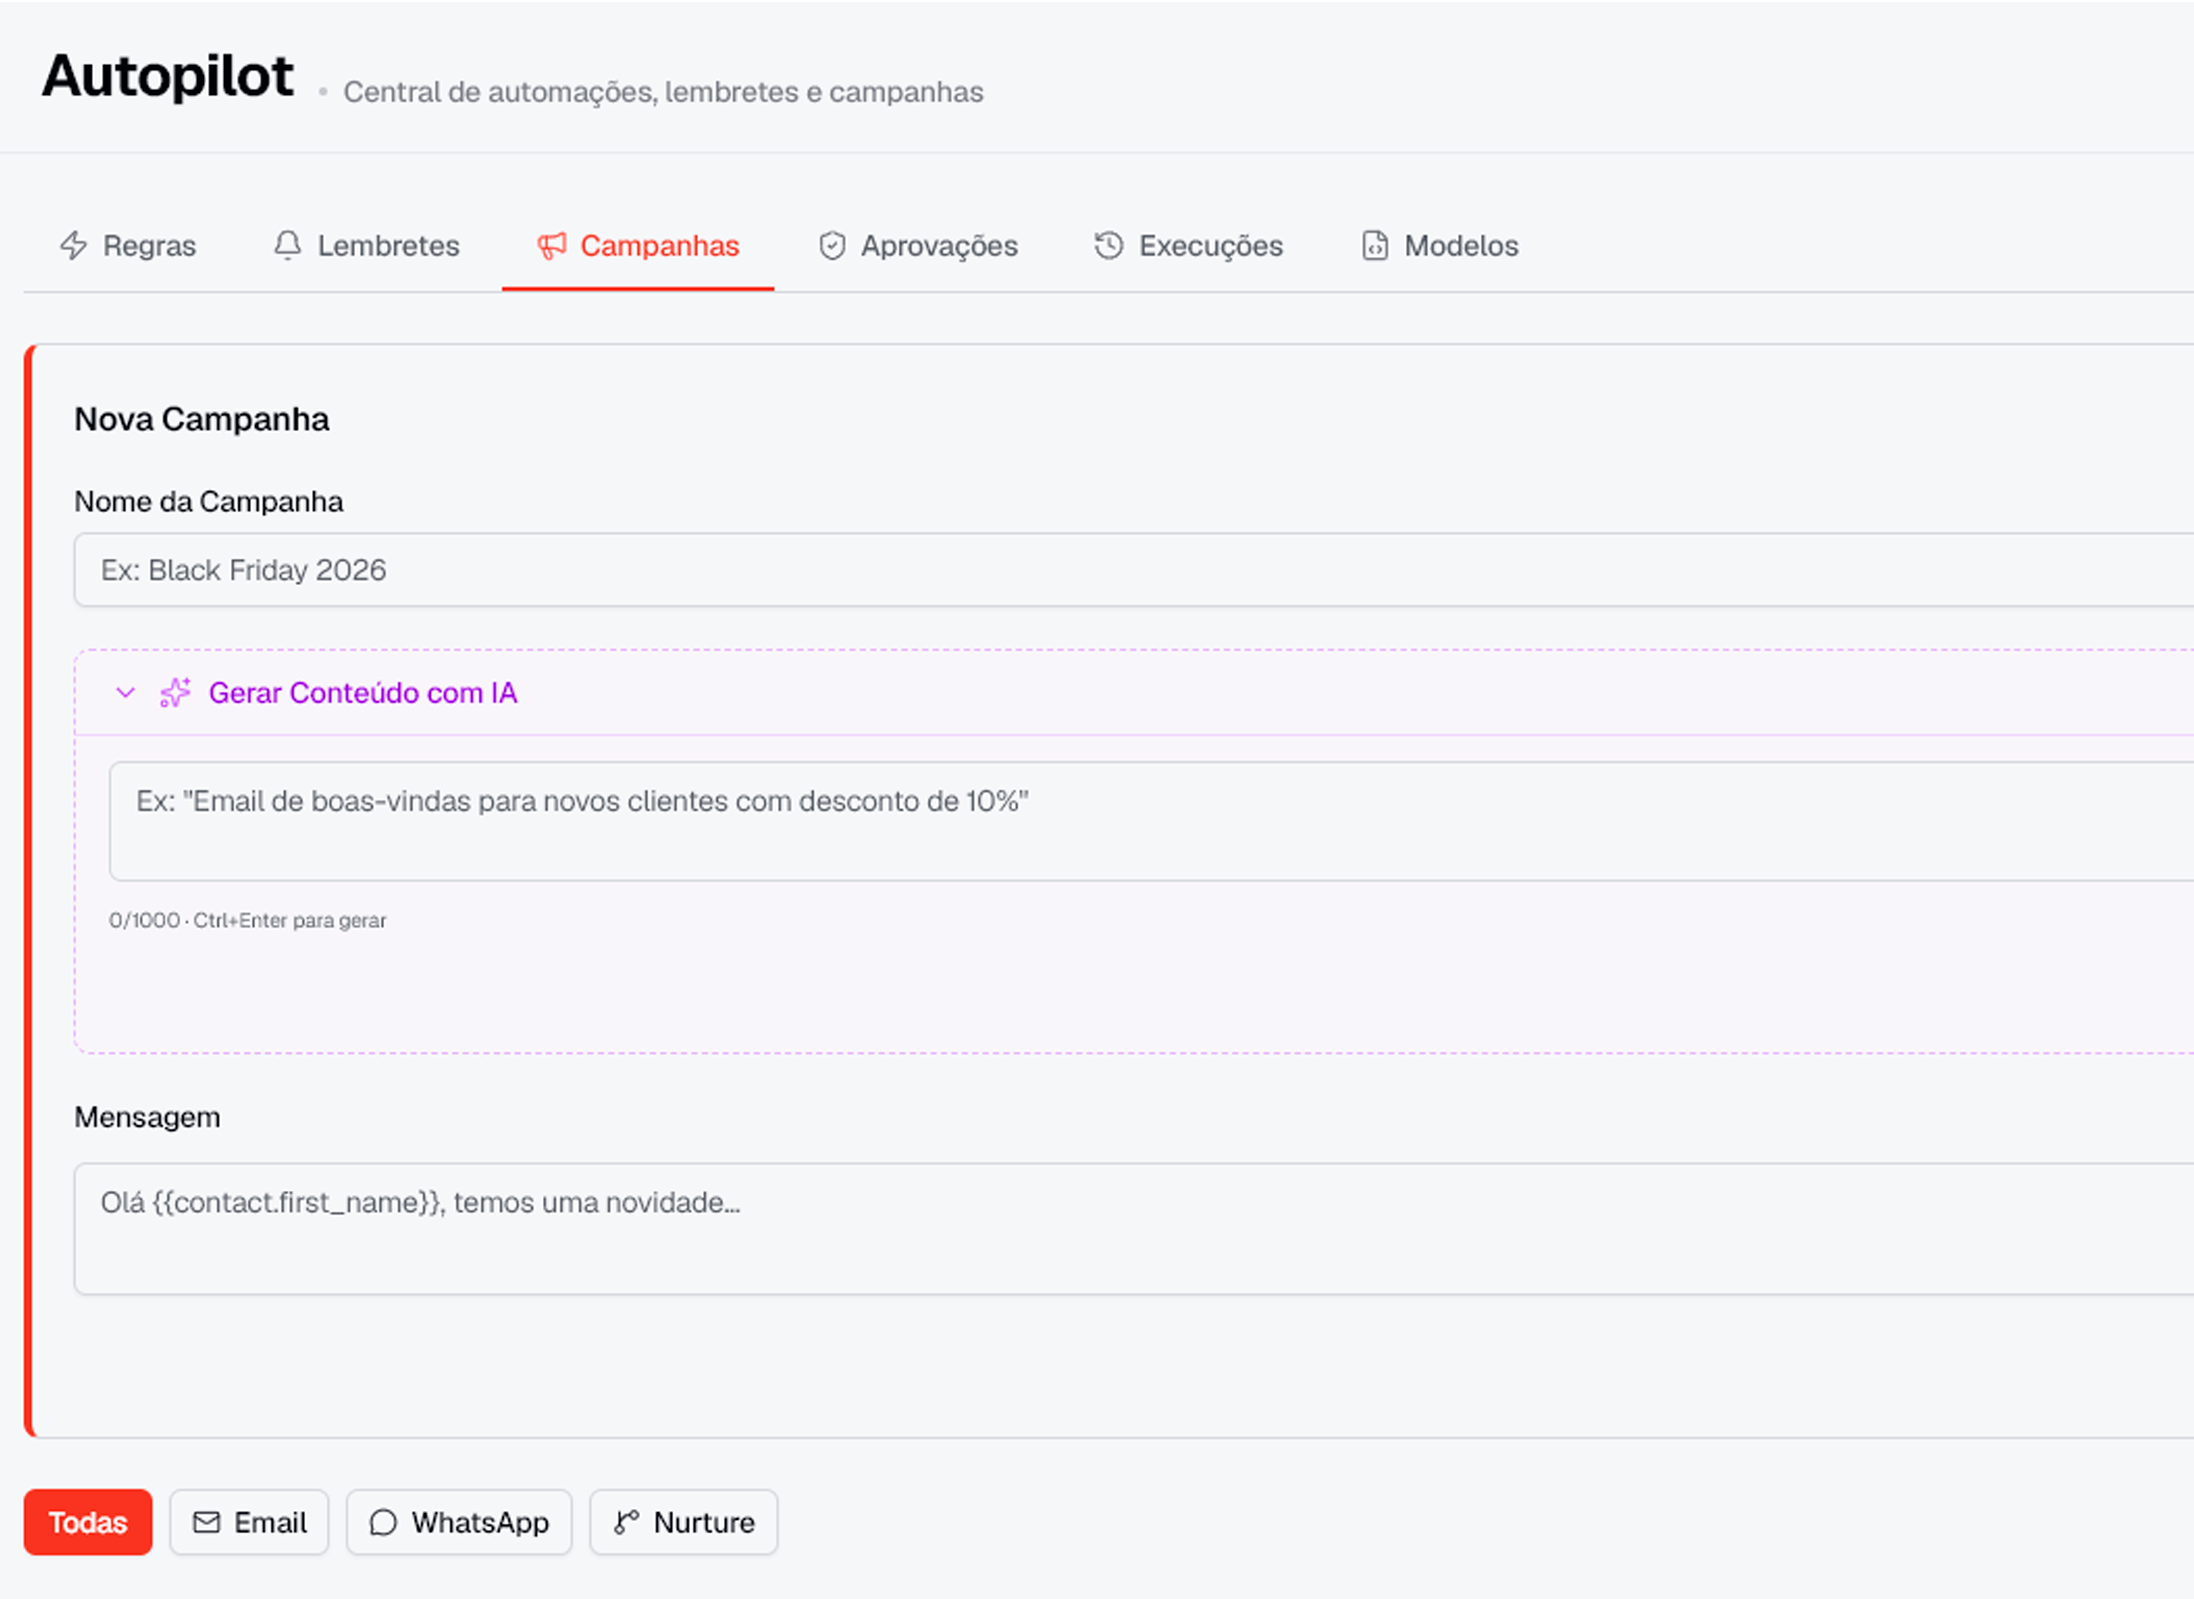Screen dimensions: 2194x1599
Task: Open the Execuções tab
Action: 1188,246
